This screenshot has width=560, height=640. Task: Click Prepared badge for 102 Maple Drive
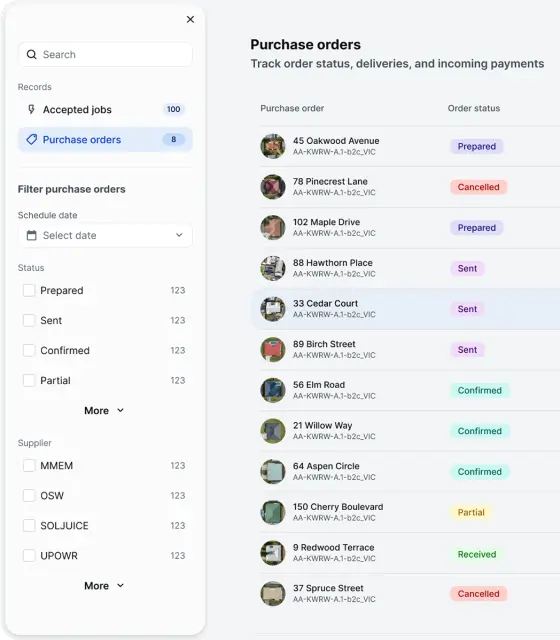tap(476, 227)
